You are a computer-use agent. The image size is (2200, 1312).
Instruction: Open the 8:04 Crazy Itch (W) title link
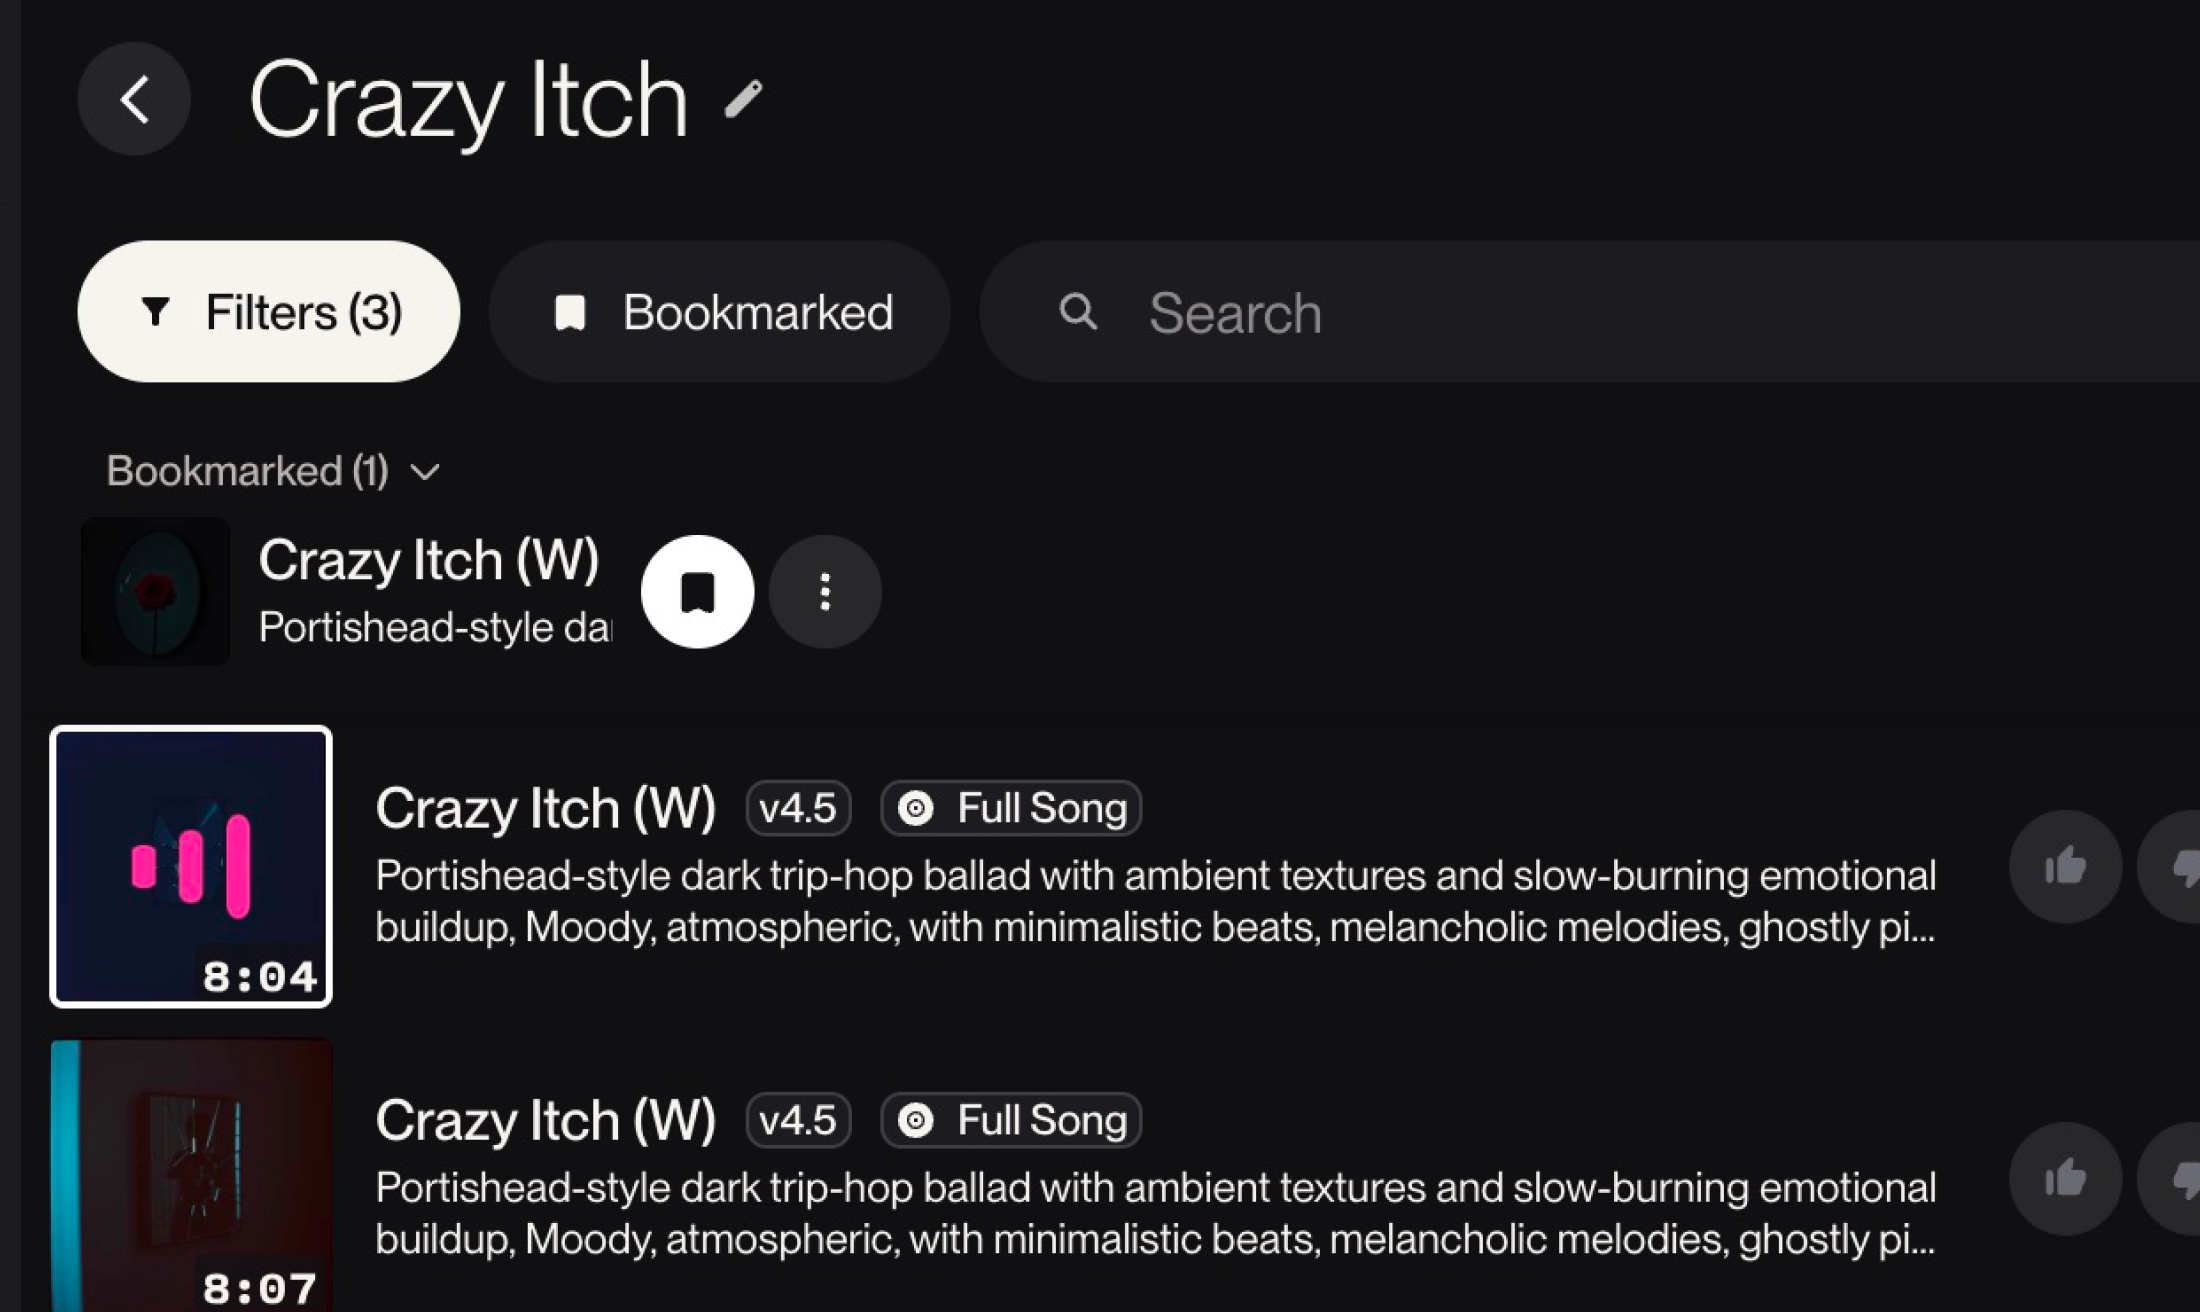[x=545, y=808]
